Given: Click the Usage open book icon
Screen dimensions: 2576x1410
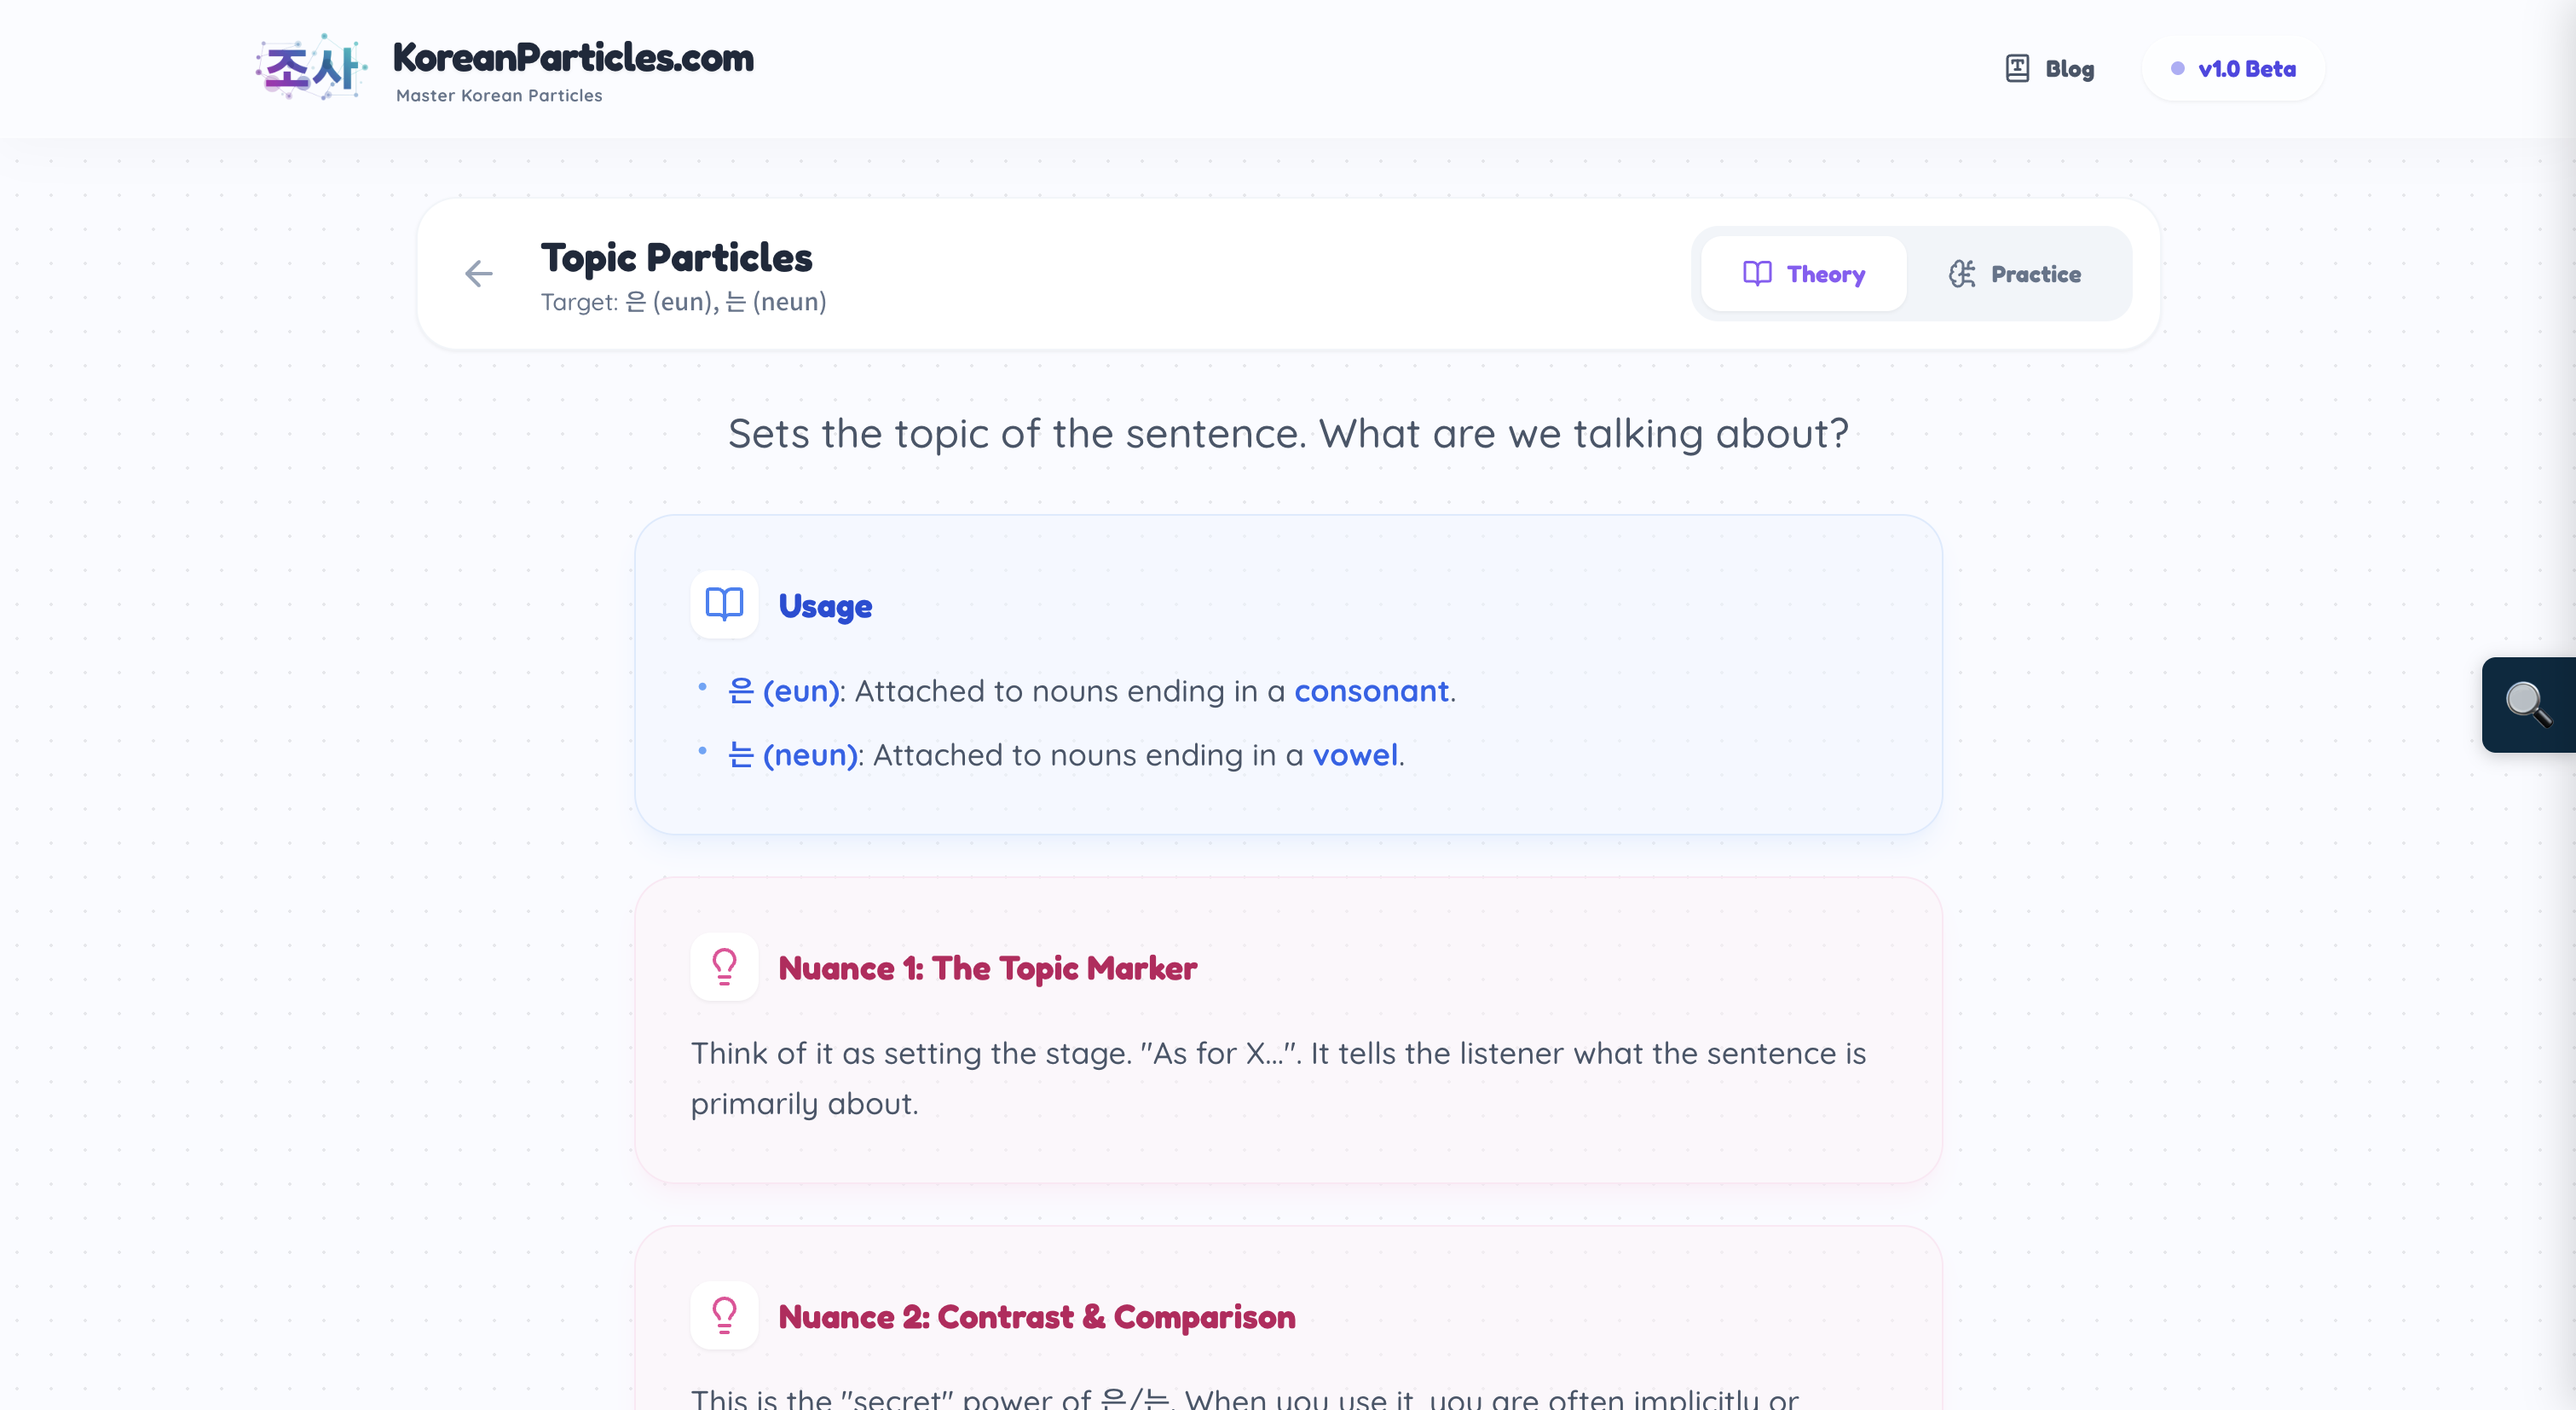Looking at the screenshot, I should coord(724,604).
